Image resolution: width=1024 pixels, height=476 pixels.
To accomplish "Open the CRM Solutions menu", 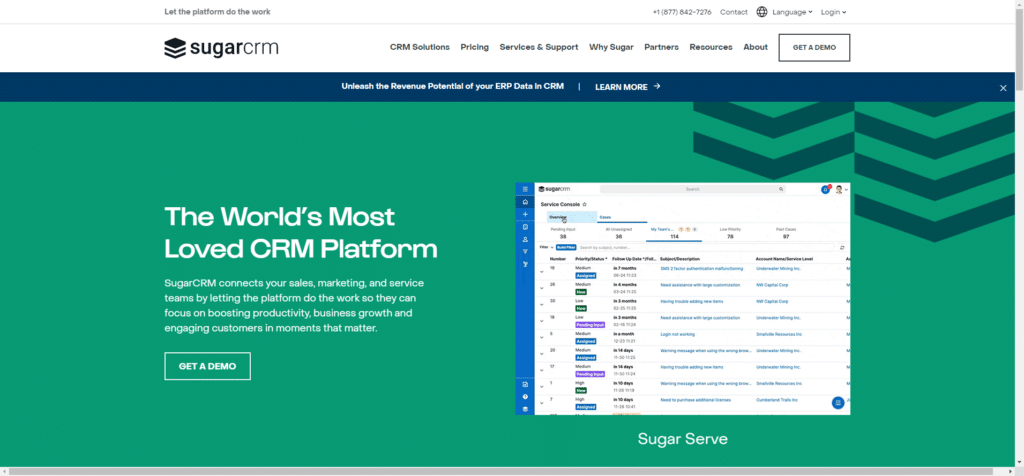I will [x=420, y=47].
